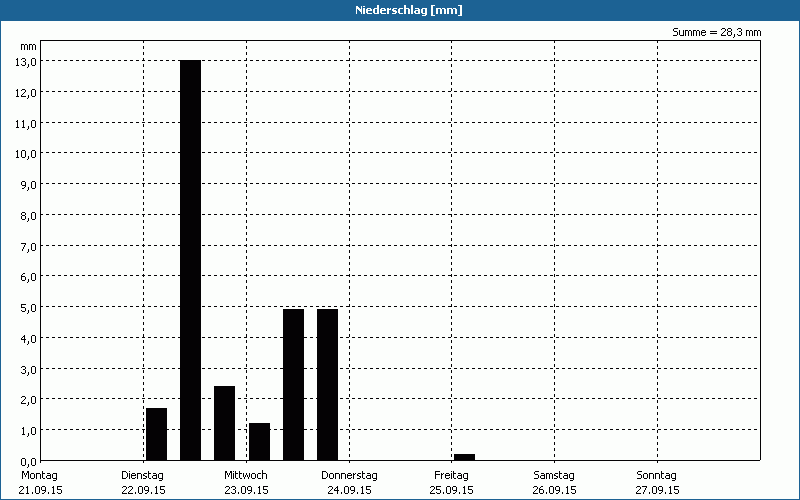The height and width of the screenshot is (500, 800).
Task: Click the 12,0 y-axis value
Action: [26, 93]
